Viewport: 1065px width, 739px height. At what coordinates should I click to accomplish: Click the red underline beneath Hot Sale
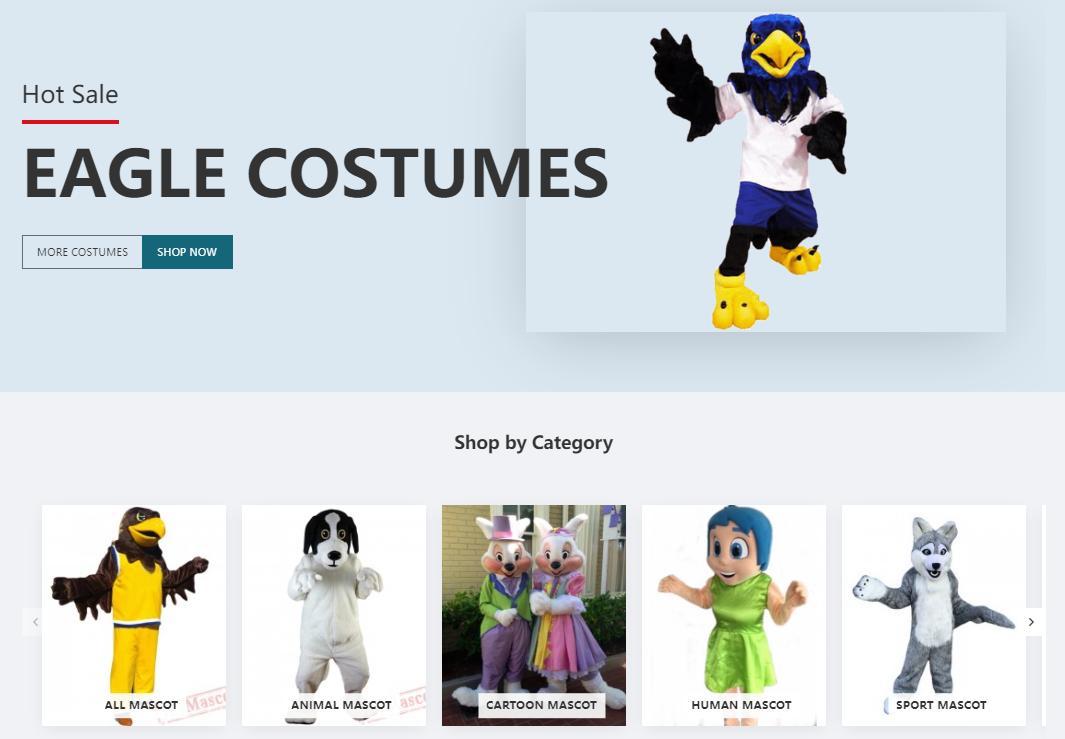coord(70,122)
